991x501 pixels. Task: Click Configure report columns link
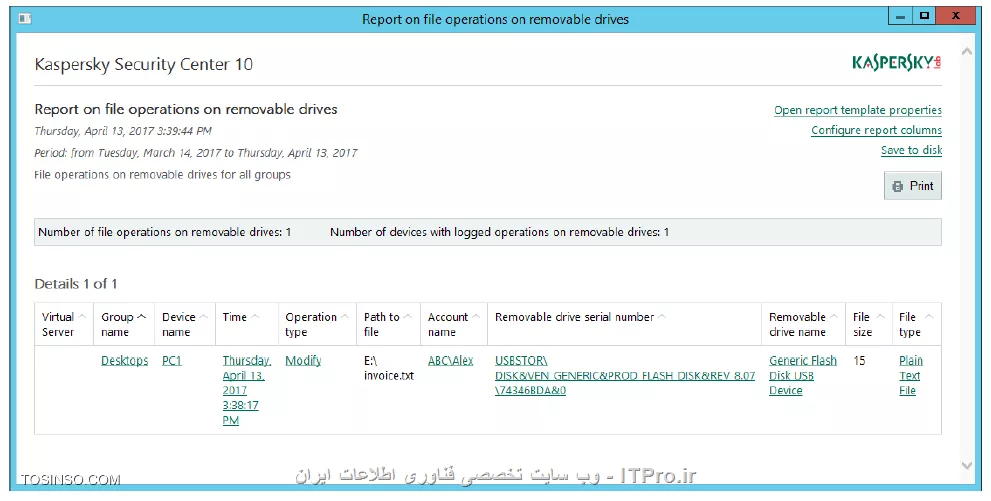(x=876, y=130)
